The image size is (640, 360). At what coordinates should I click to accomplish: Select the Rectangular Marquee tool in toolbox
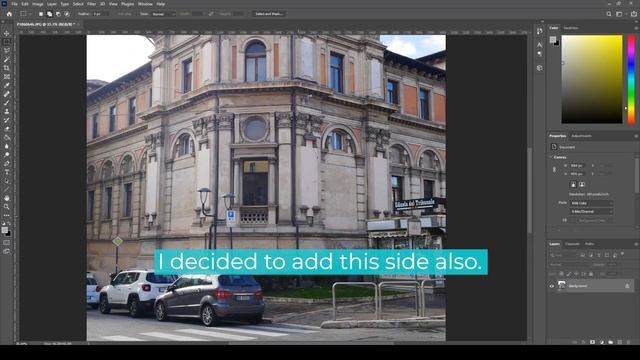pyautogui.click(x=7, y=42)
